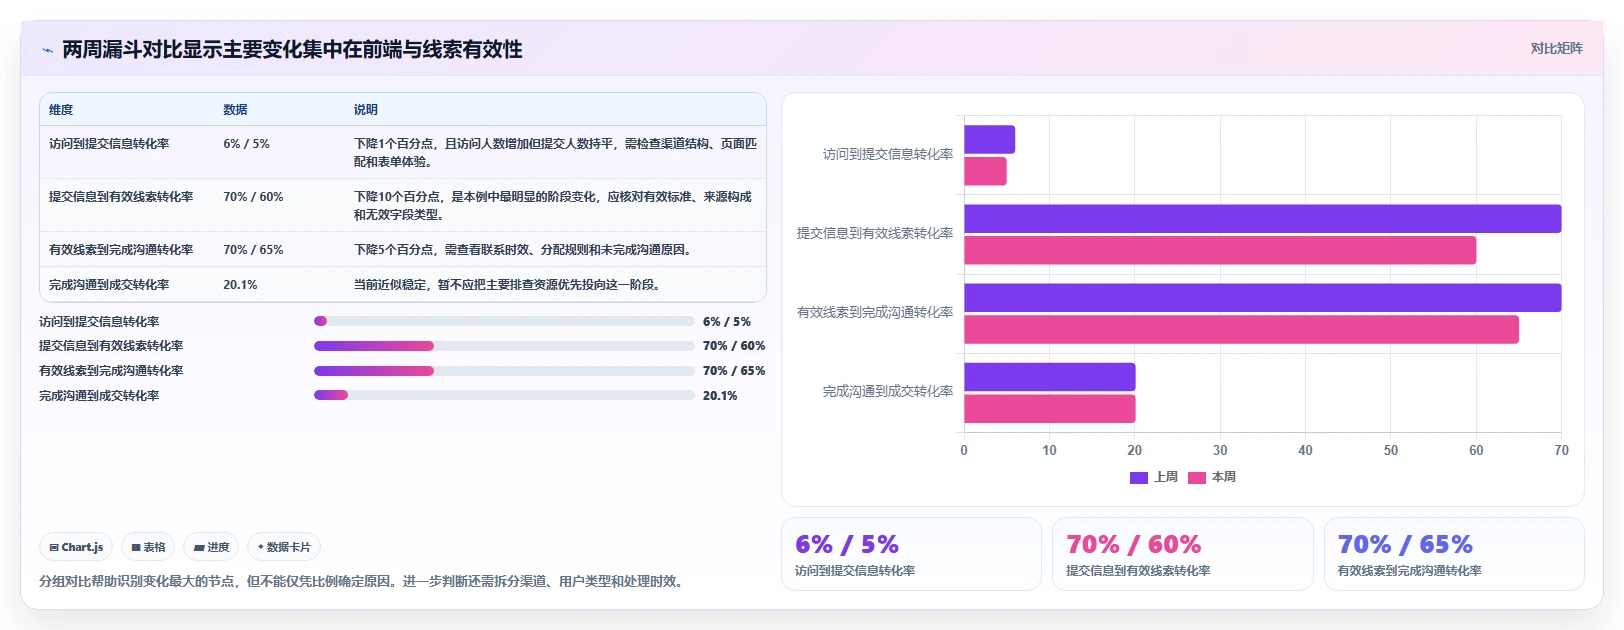Click the sparkline icon beside the card title

(x=47, y=50)
